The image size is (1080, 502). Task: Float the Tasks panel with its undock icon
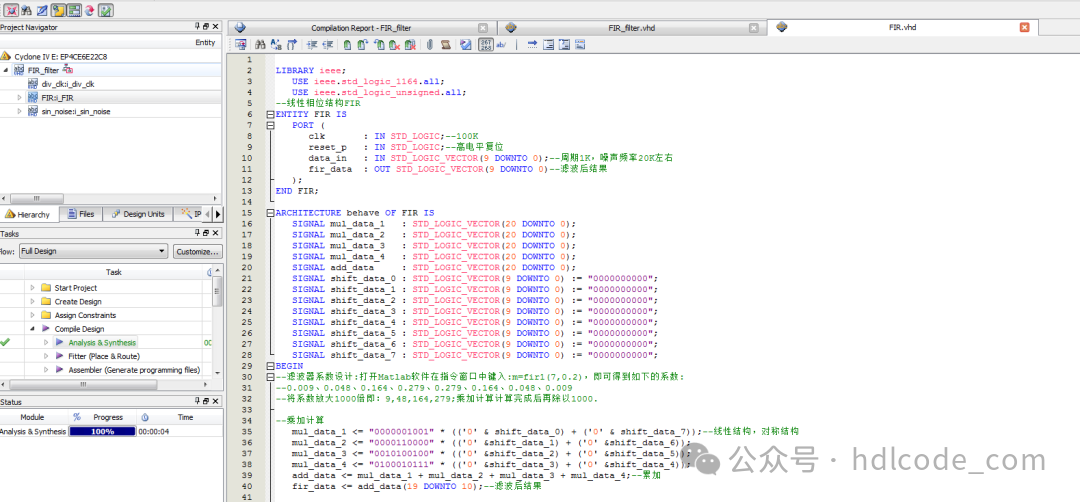[x=207, y=233]
